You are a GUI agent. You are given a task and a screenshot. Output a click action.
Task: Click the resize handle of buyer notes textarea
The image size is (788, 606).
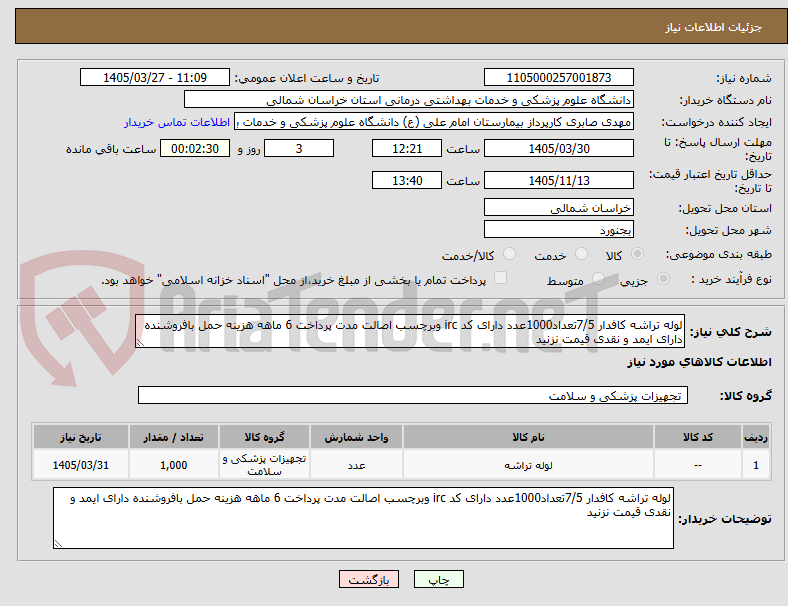pos(58,544)
